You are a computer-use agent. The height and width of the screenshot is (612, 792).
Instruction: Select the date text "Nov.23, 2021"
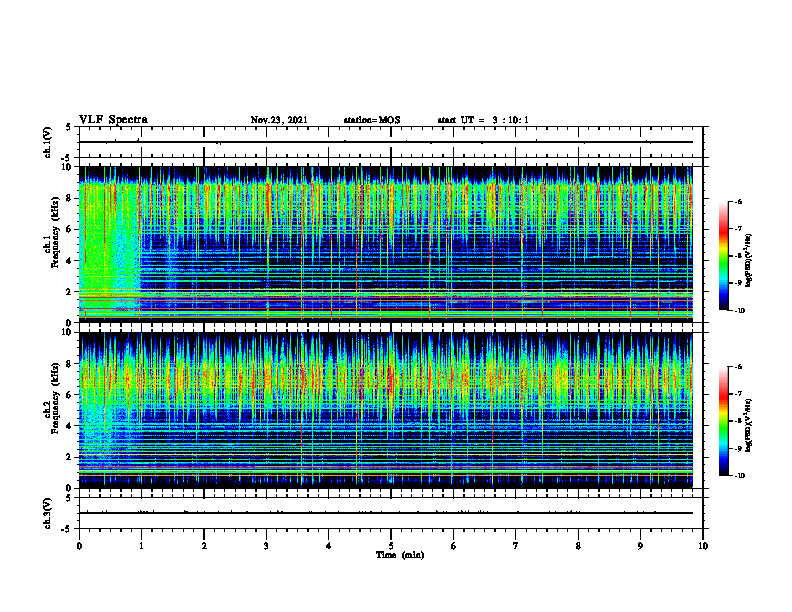(279, 120)
